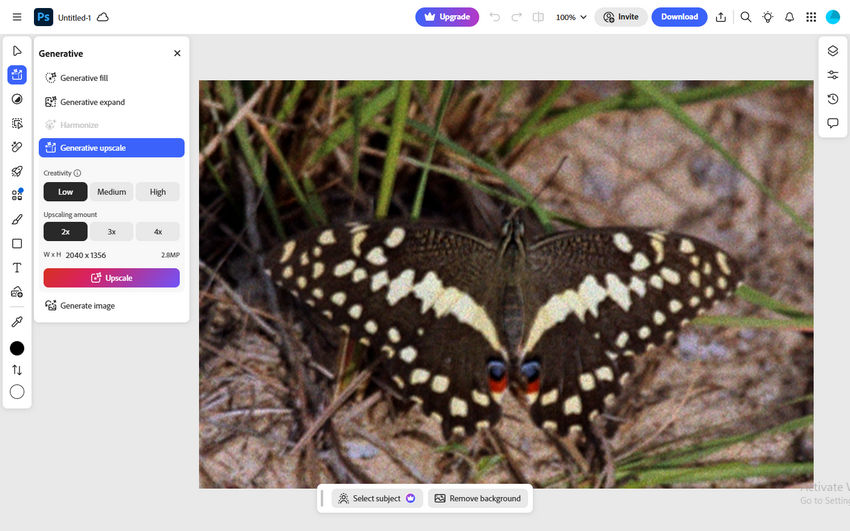Open the Layers panel icon
The image size is (850, 531).
[833, 51]
